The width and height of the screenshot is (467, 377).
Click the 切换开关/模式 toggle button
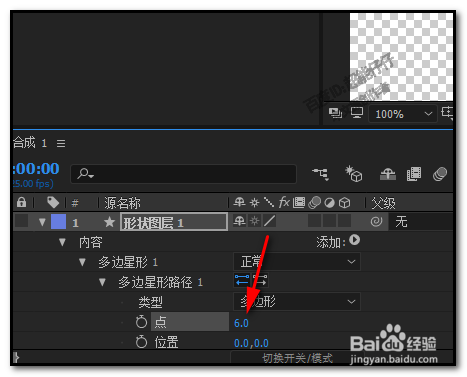point(298,358)
